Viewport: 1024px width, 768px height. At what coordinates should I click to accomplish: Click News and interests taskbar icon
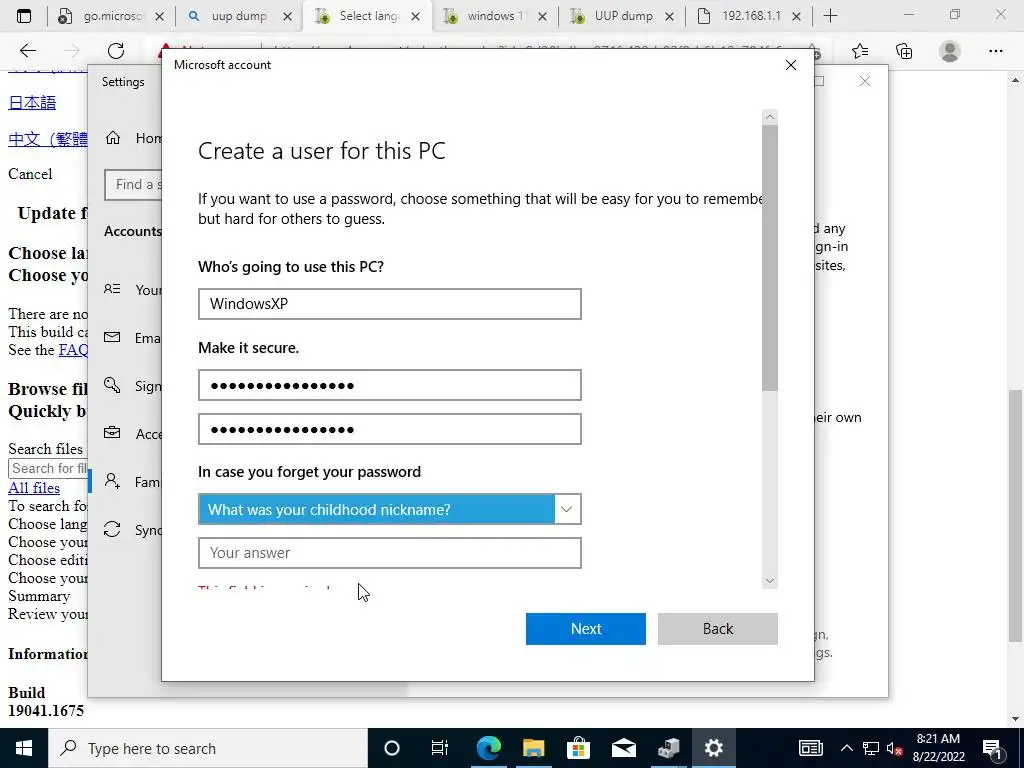[x=810, y=748]
